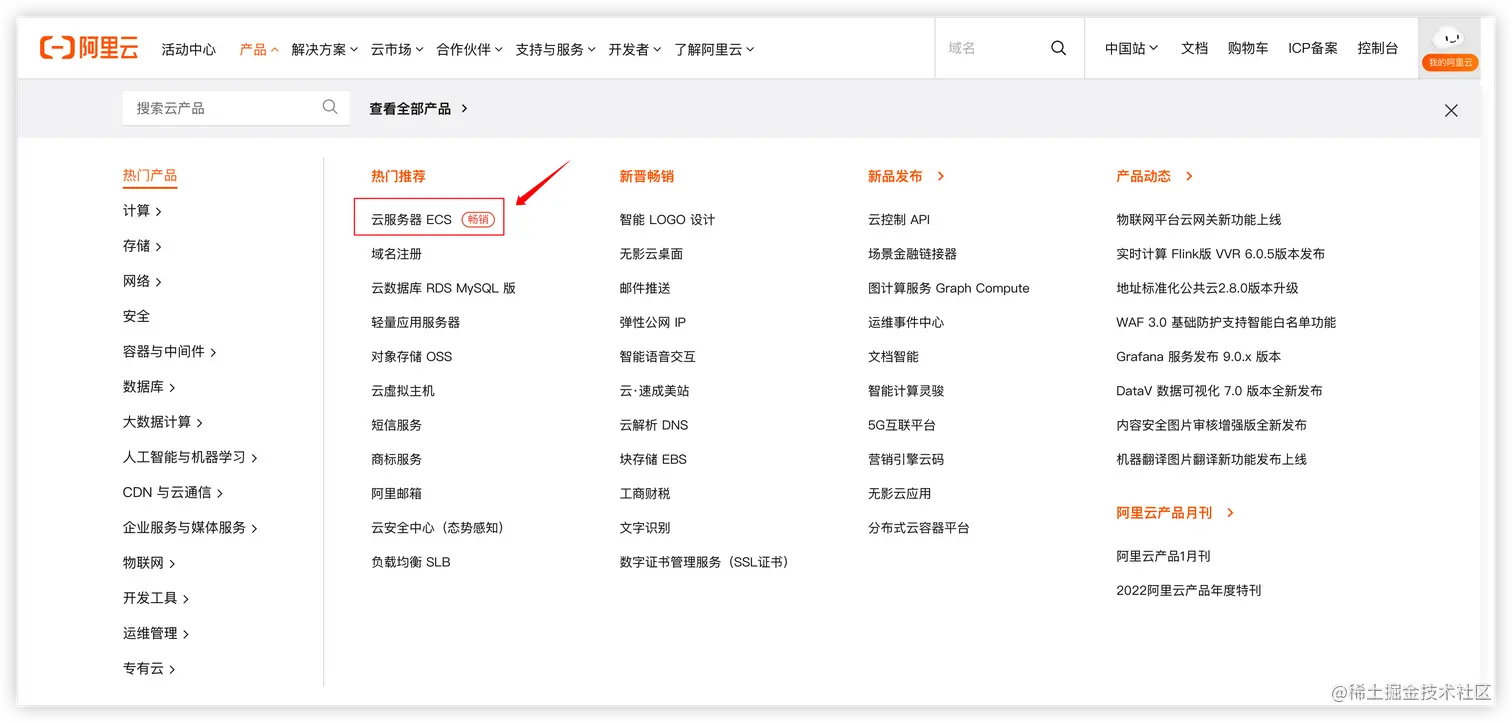Expand 运维管理 category
The width and height of the screenshot is (1512, 723).
point(156,633)
